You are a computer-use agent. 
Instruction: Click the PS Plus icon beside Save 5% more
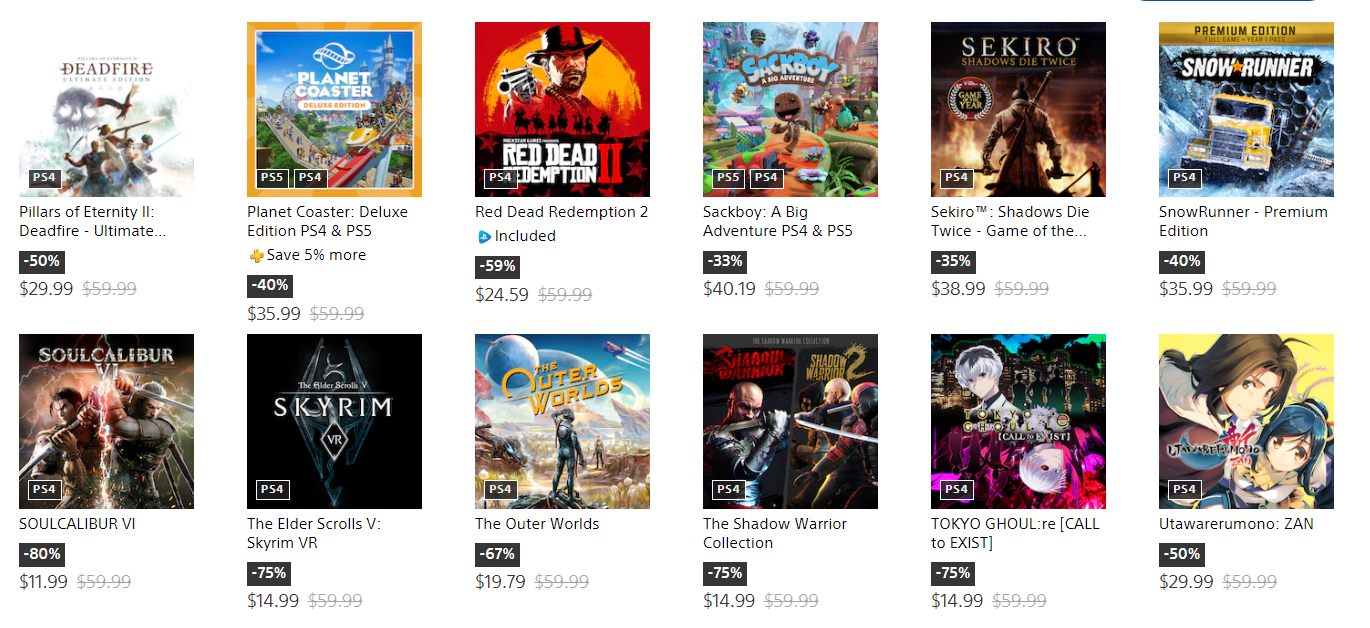pos(256,256)
